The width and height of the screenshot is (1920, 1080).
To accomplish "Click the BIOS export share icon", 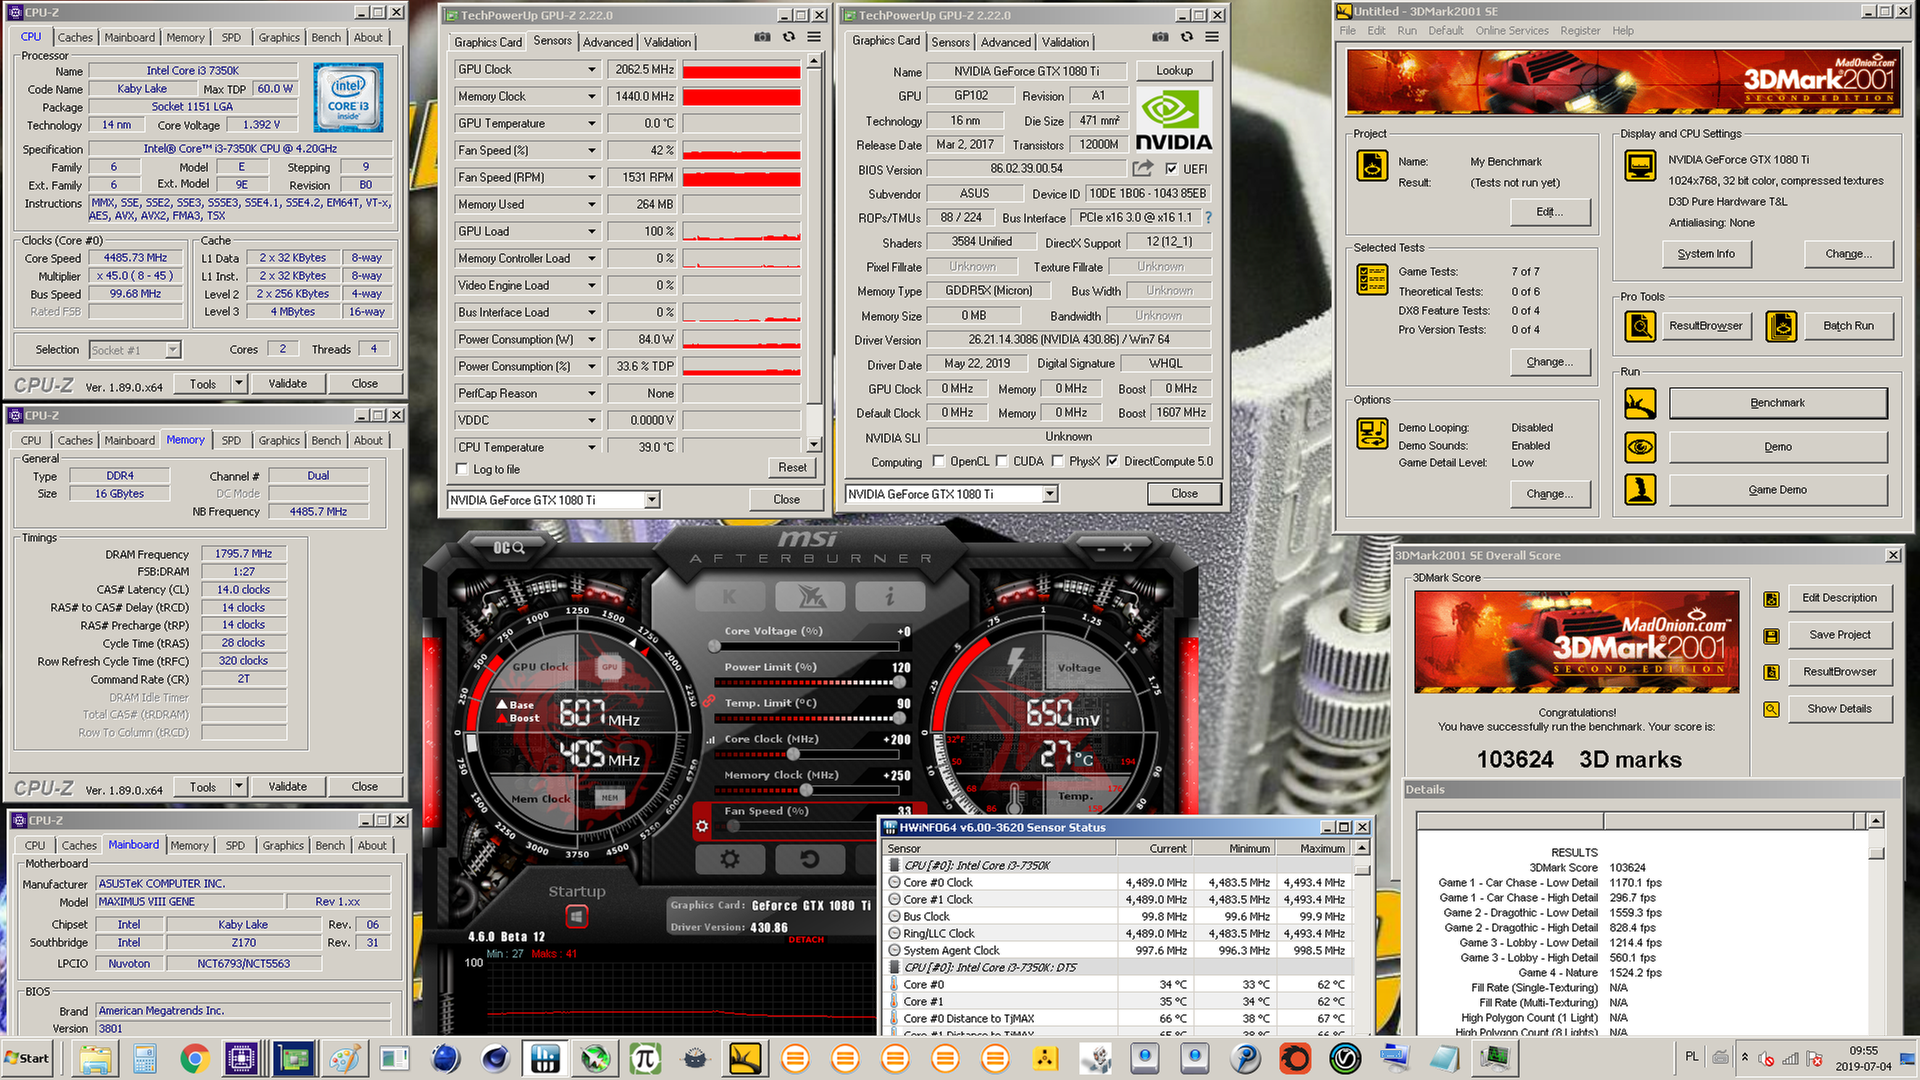I will coord(1143,168).
